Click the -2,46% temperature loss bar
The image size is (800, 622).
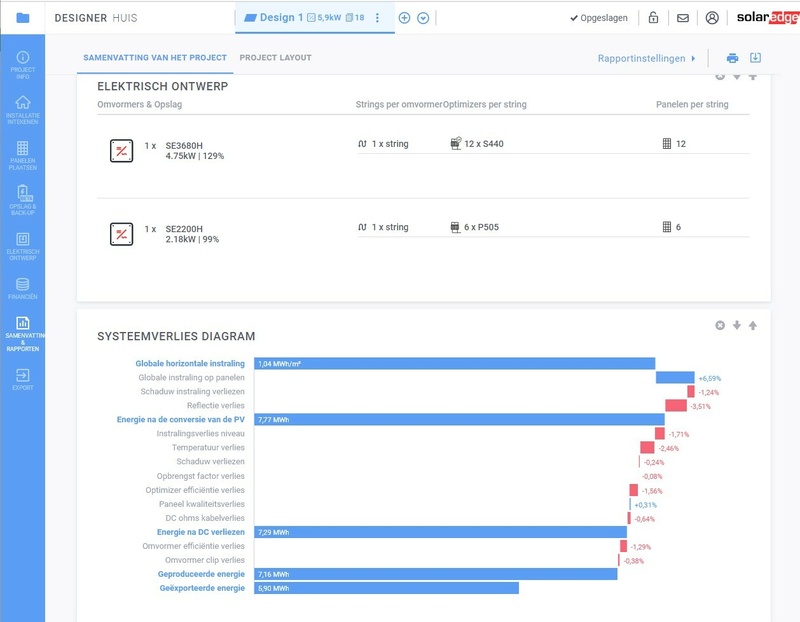(647, 447)
